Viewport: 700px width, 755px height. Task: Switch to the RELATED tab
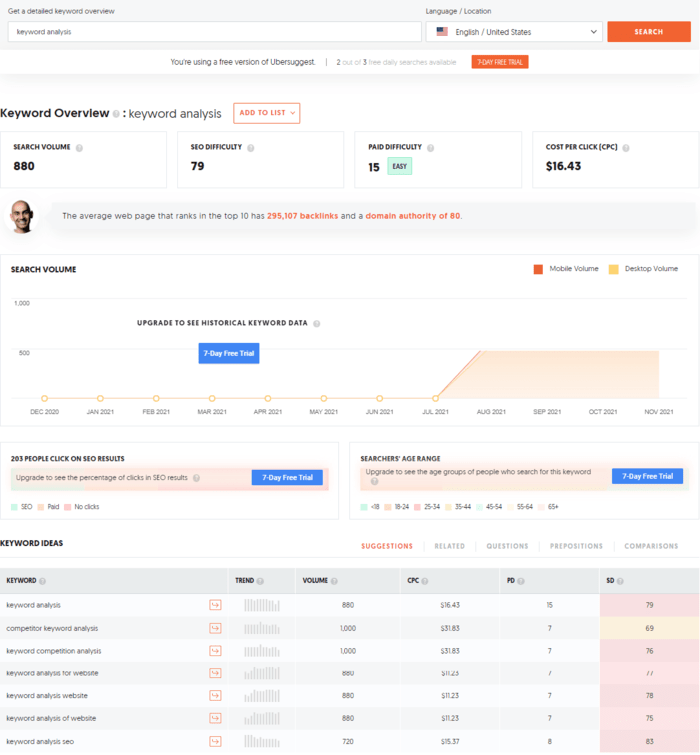pos(450,546)
